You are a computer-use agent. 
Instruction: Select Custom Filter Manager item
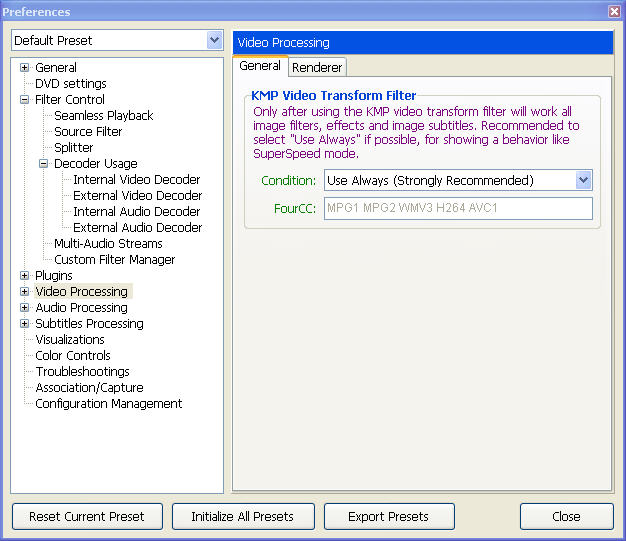pos(114,260)
